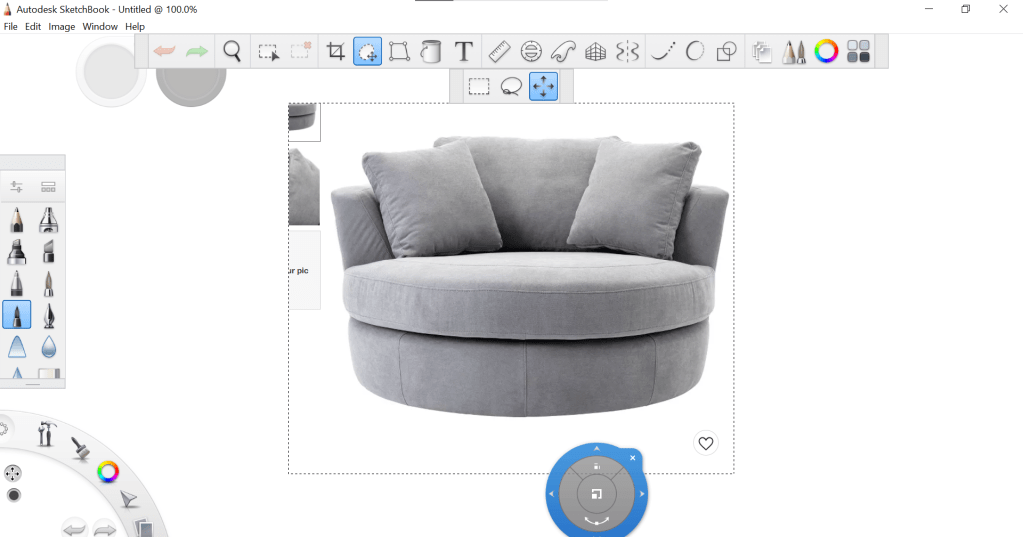Toggle Symmetry drawing mode
Image resolution: width=1023 pixels, height=537 pixels.
[x=627, y=52]
